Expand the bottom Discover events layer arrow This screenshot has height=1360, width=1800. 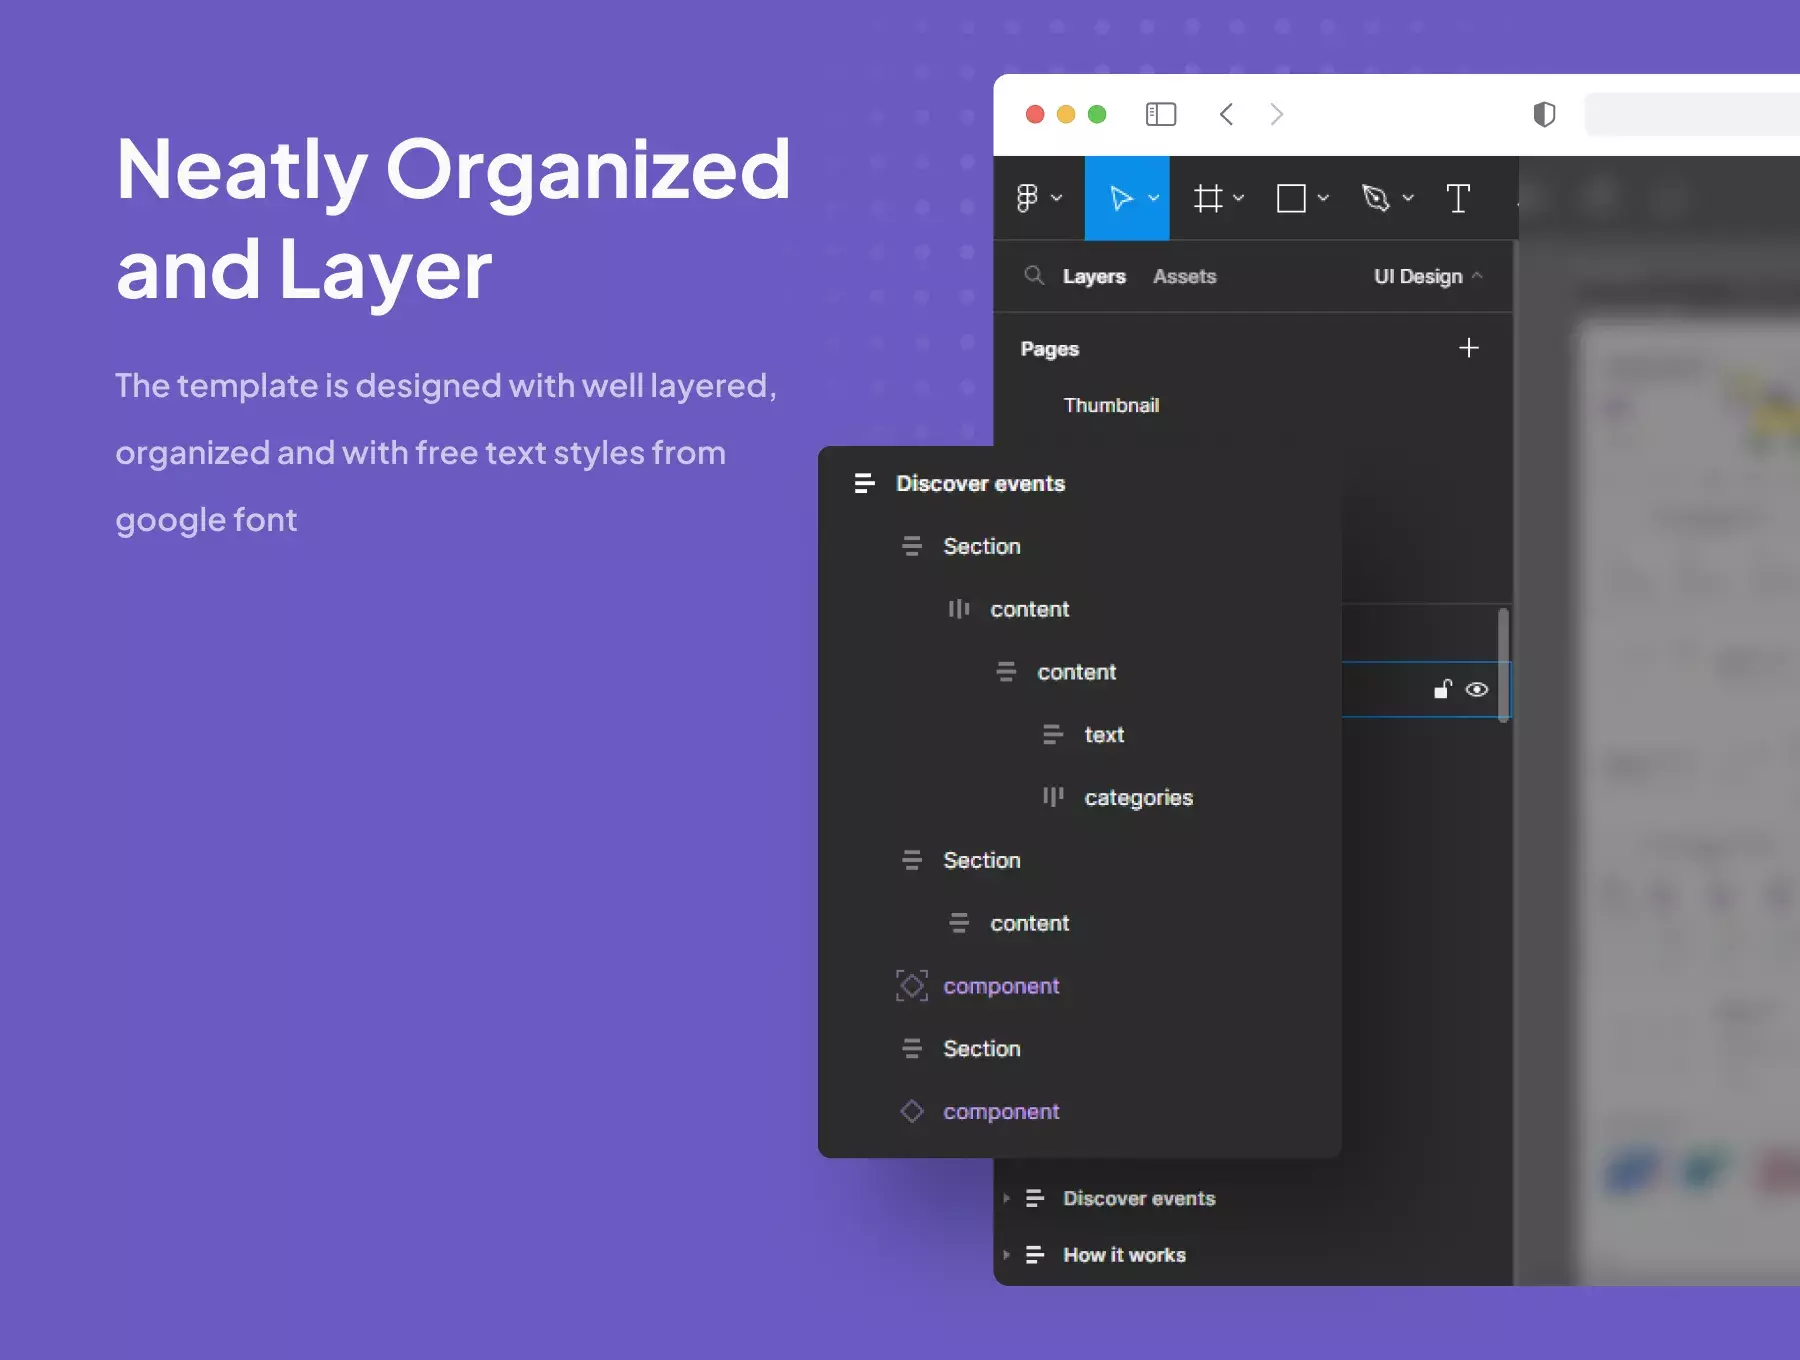1006,1198
